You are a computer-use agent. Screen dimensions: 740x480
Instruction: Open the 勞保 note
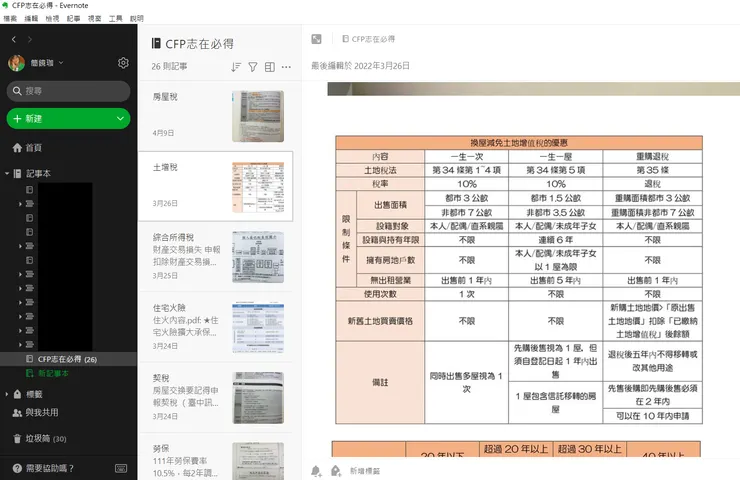[x=216, y=456]
